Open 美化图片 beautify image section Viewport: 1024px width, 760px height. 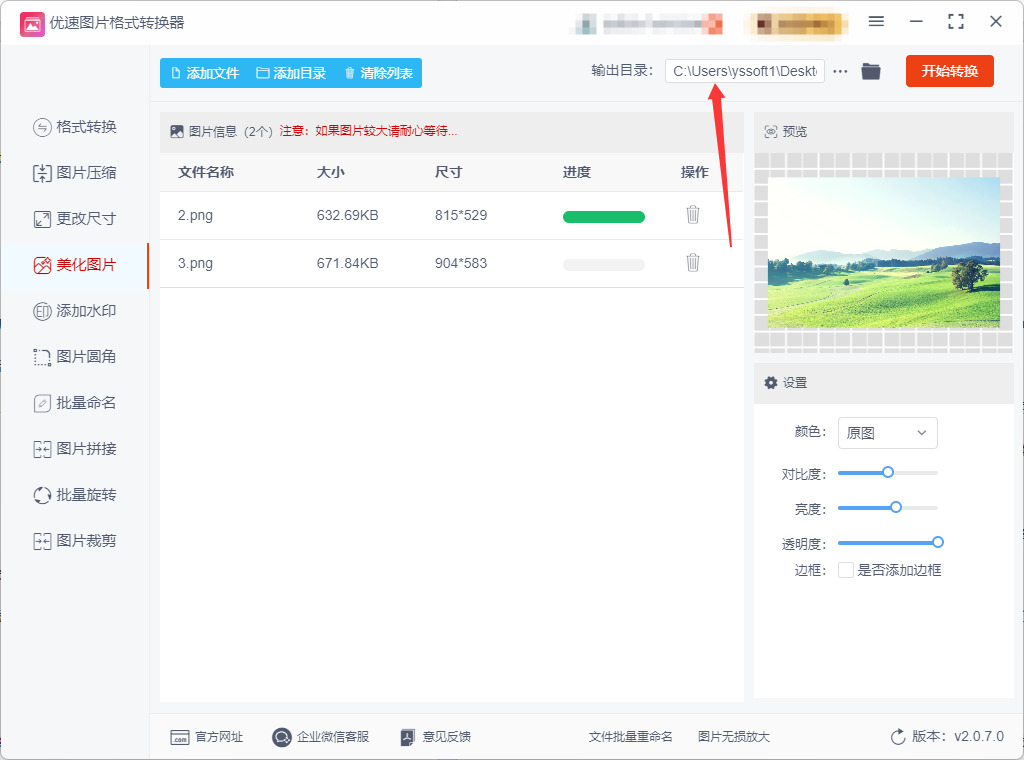coord(75,265)
